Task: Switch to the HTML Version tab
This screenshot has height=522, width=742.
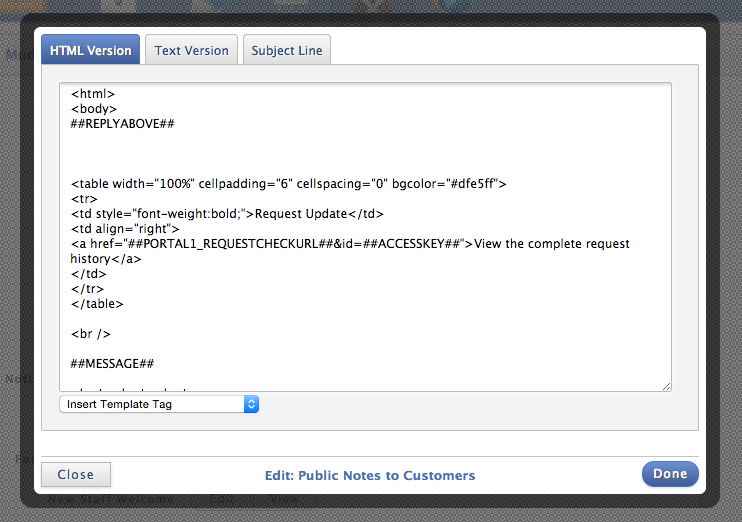Action: (90, 50)
